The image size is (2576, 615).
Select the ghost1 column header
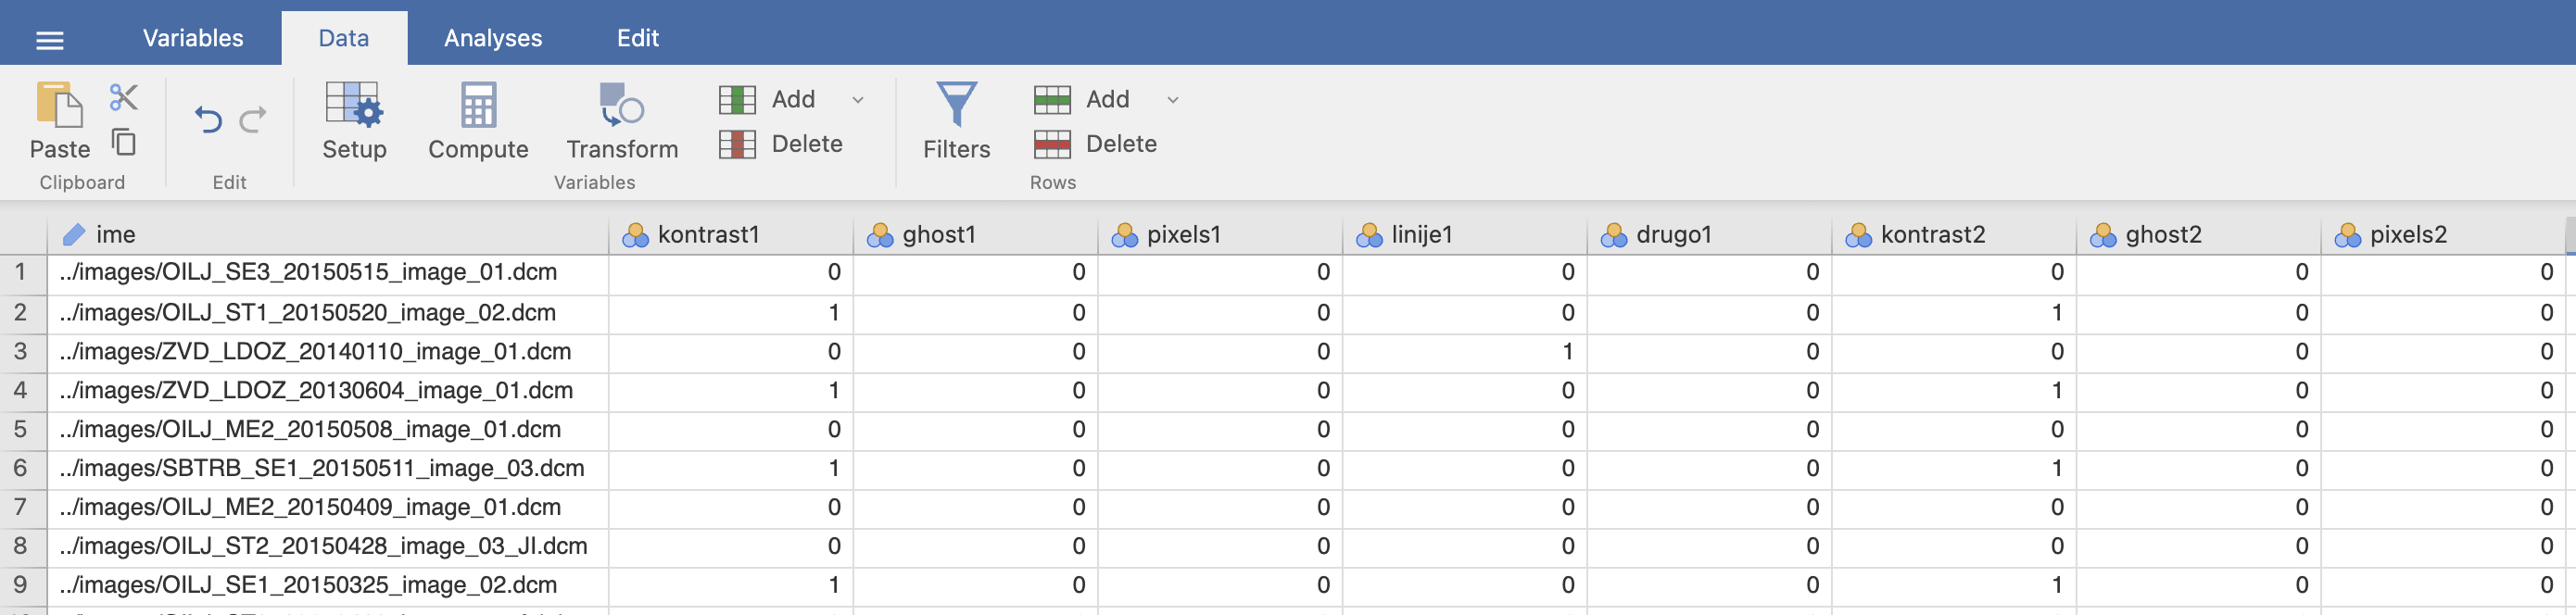(975, 235)
